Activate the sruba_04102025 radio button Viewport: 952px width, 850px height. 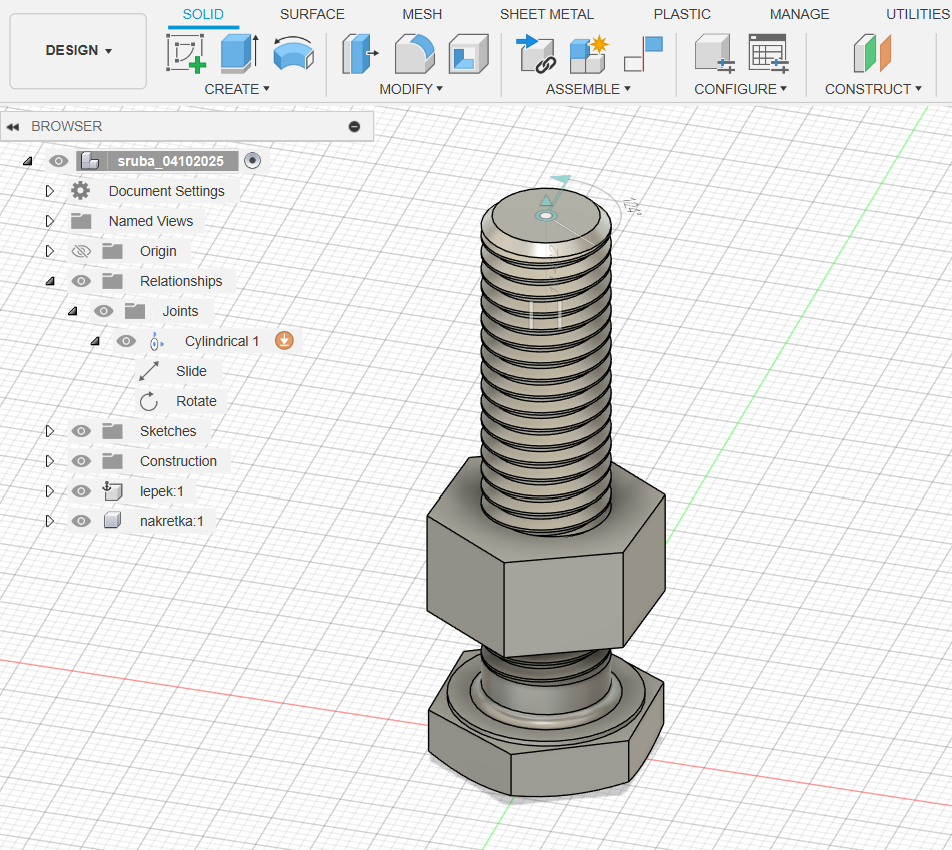tap(252, 161)
